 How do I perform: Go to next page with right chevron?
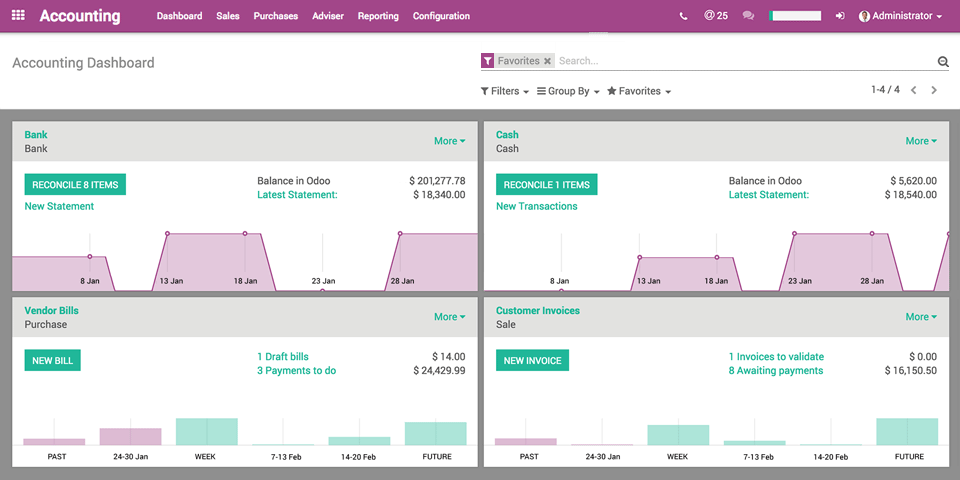click(x=934, y=90)
